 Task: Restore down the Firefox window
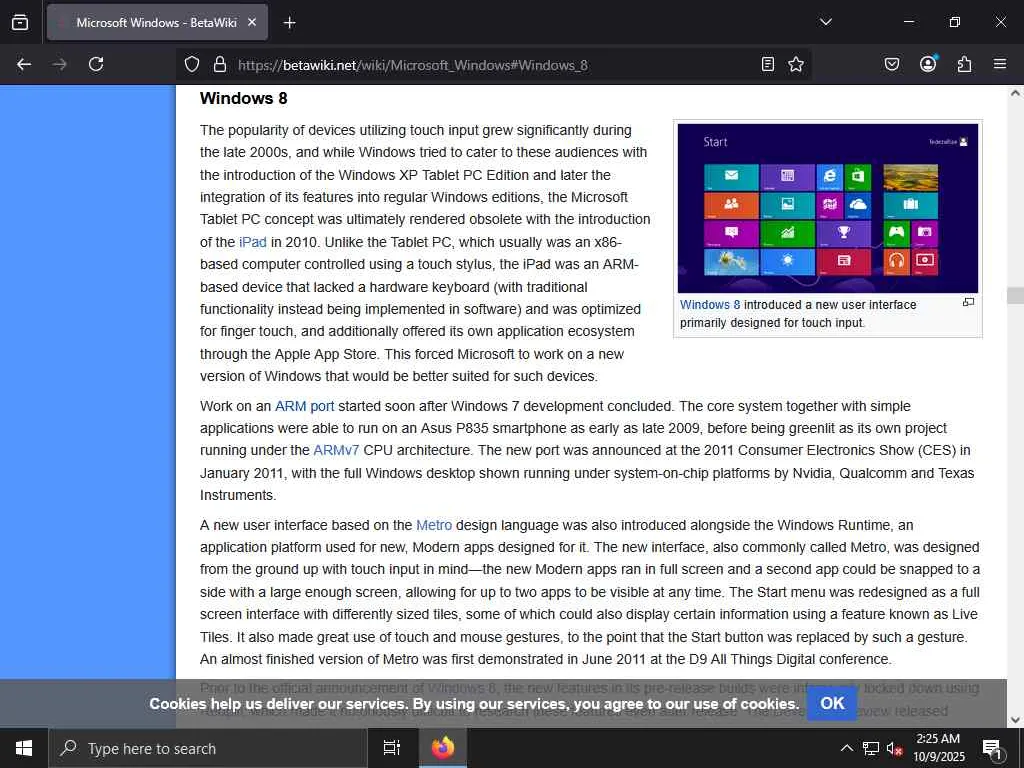point(955,22)
